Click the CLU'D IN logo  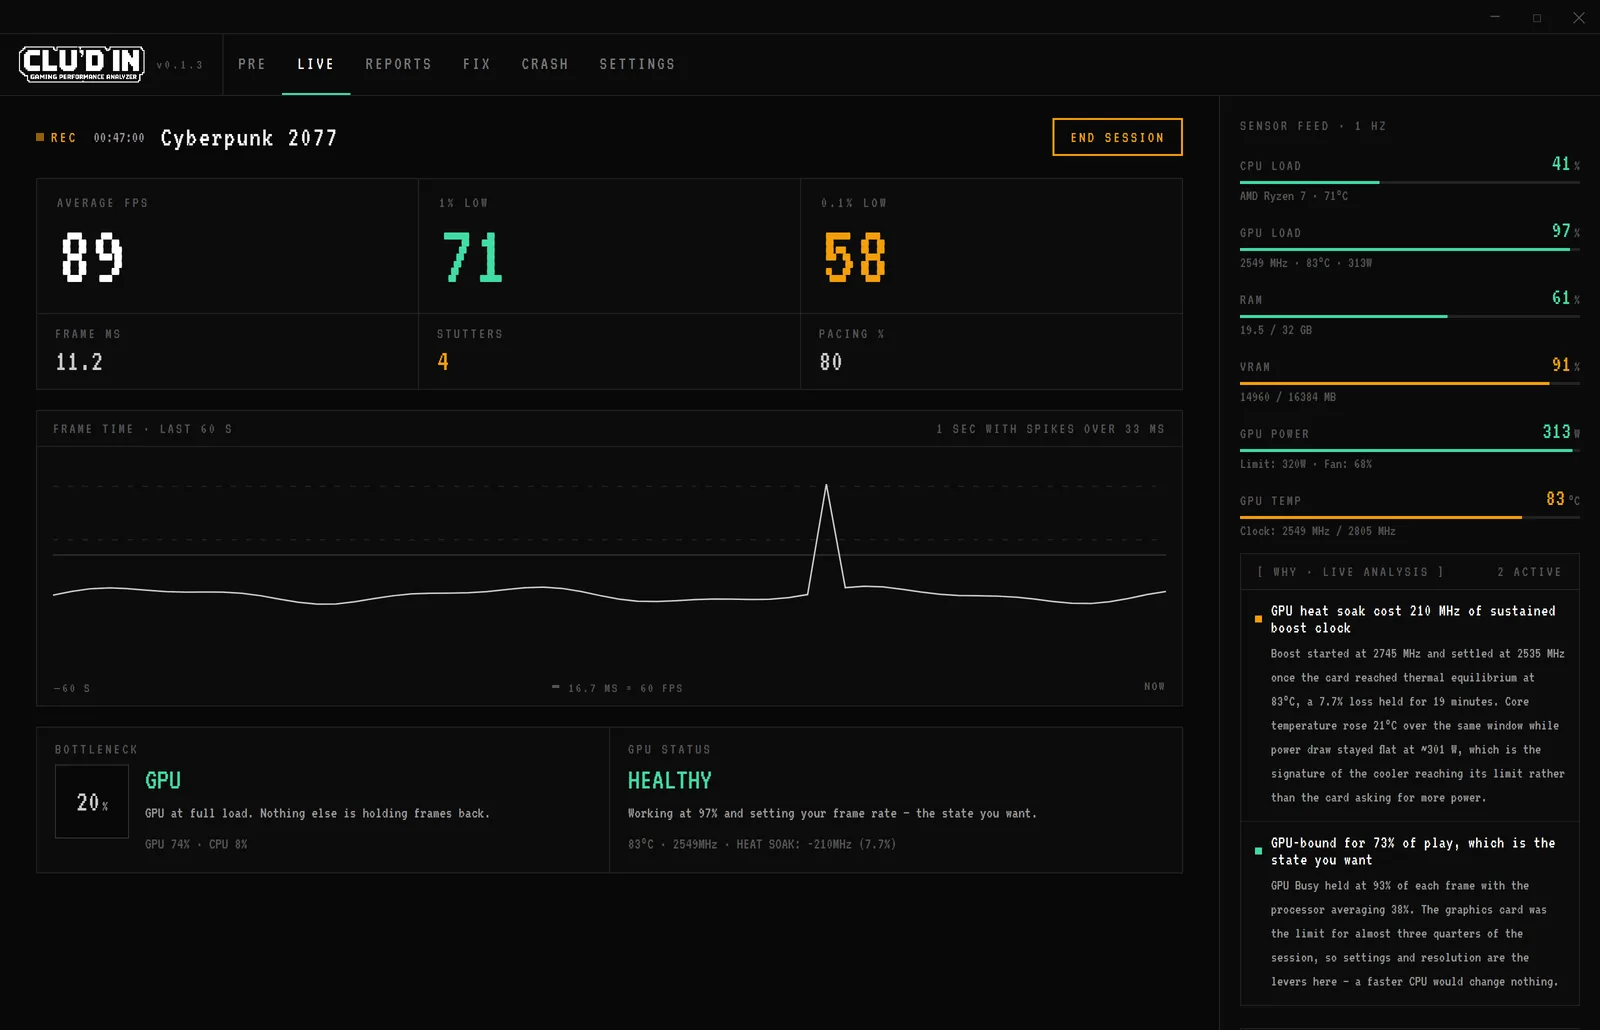82,64
